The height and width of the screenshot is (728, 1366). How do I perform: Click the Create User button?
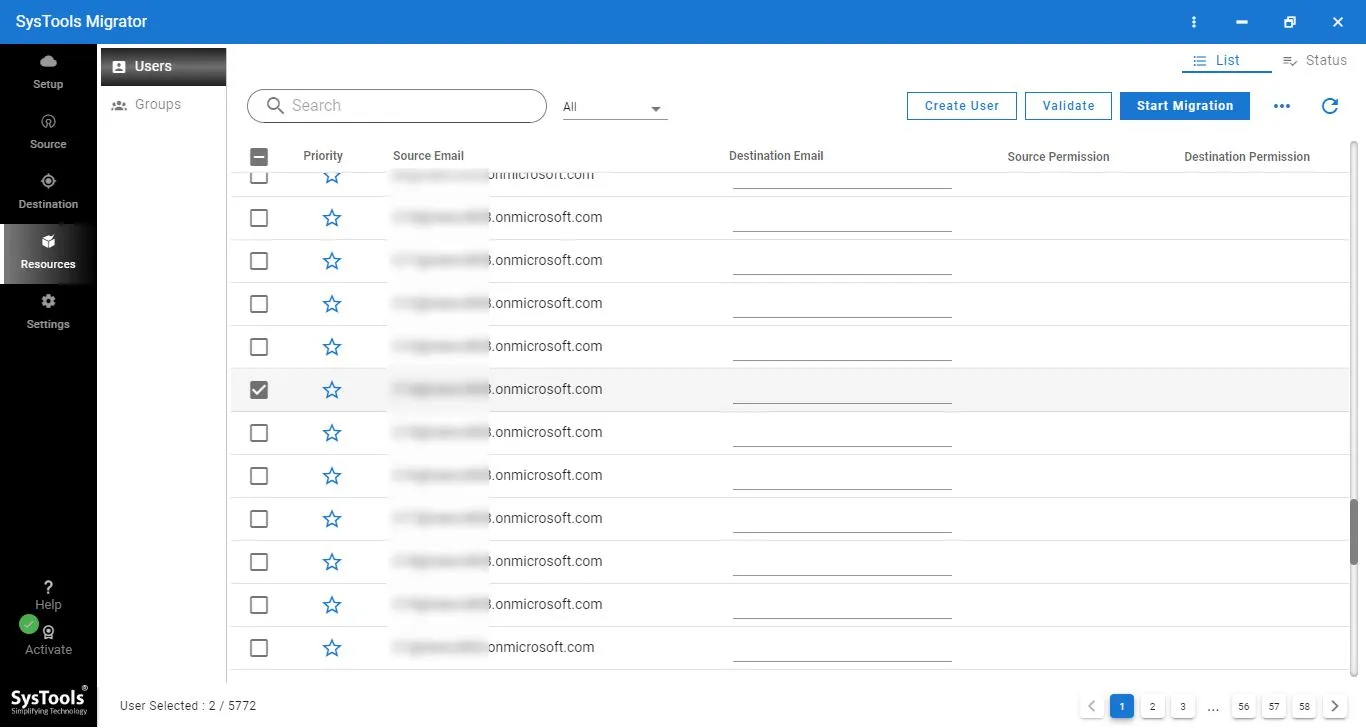962,106
